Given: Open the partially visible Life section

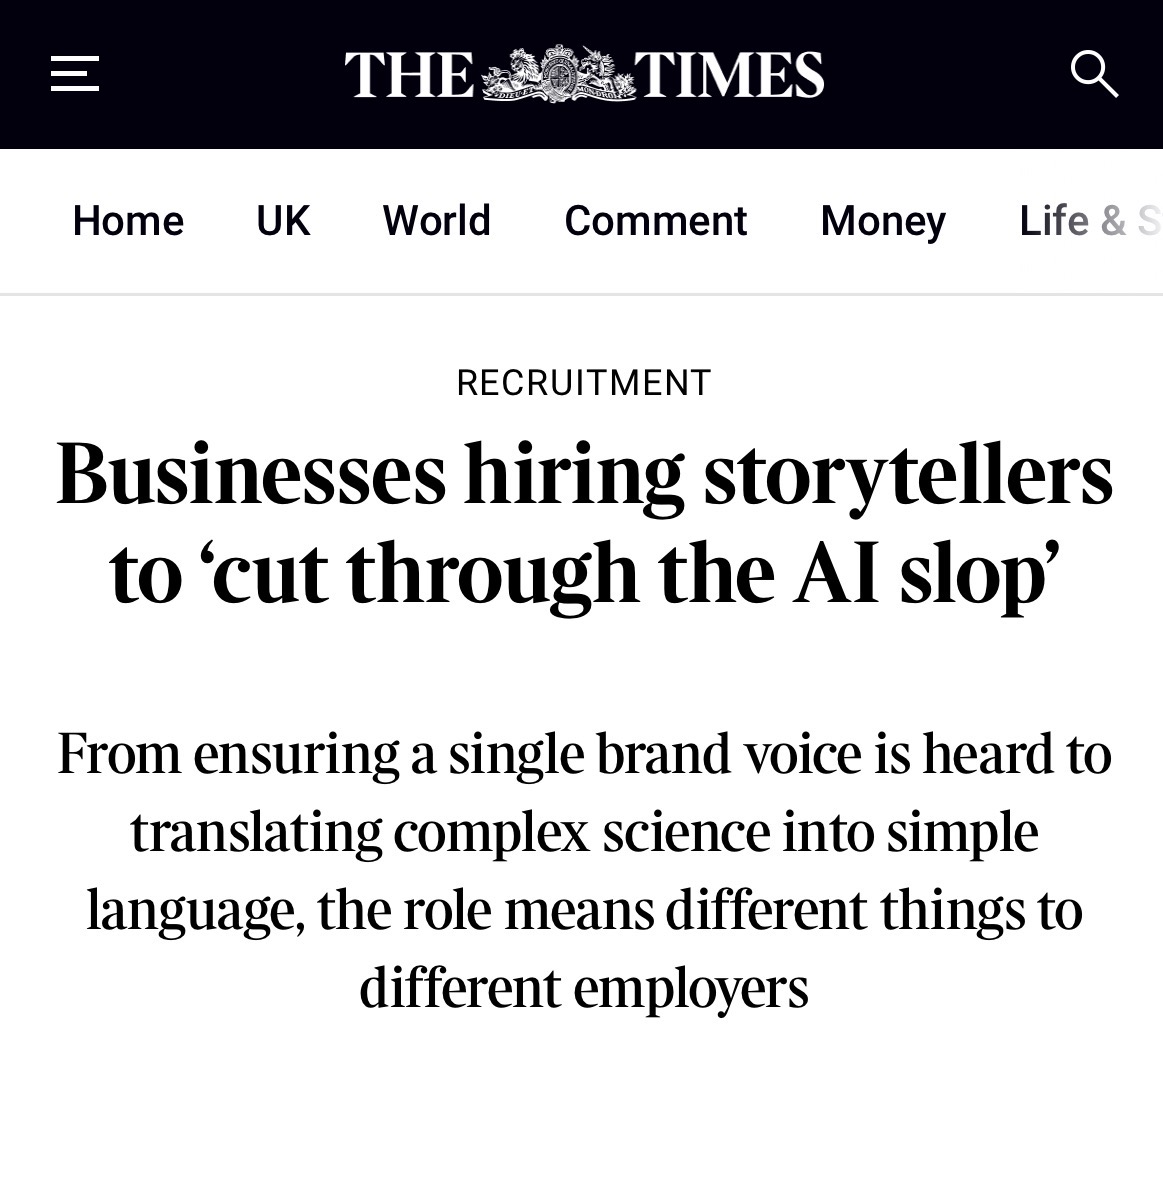Looking at the screenshot, I should click(x=1054, y=221).
